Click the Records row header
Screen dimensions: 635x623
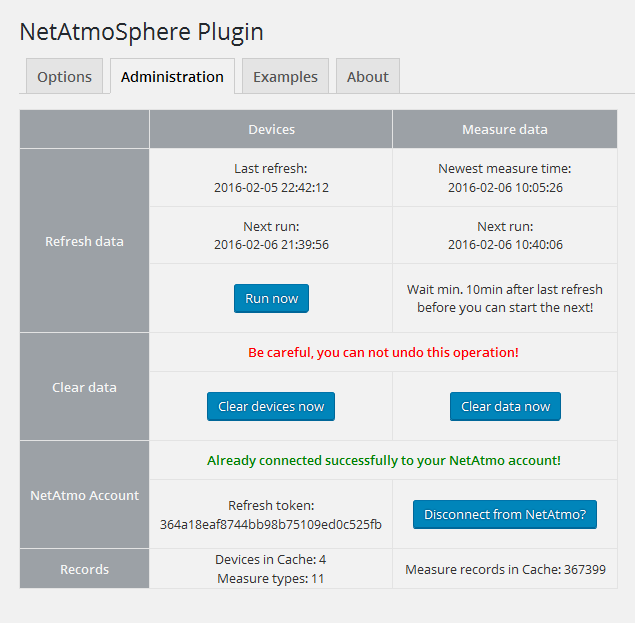(x=84, y=569)
